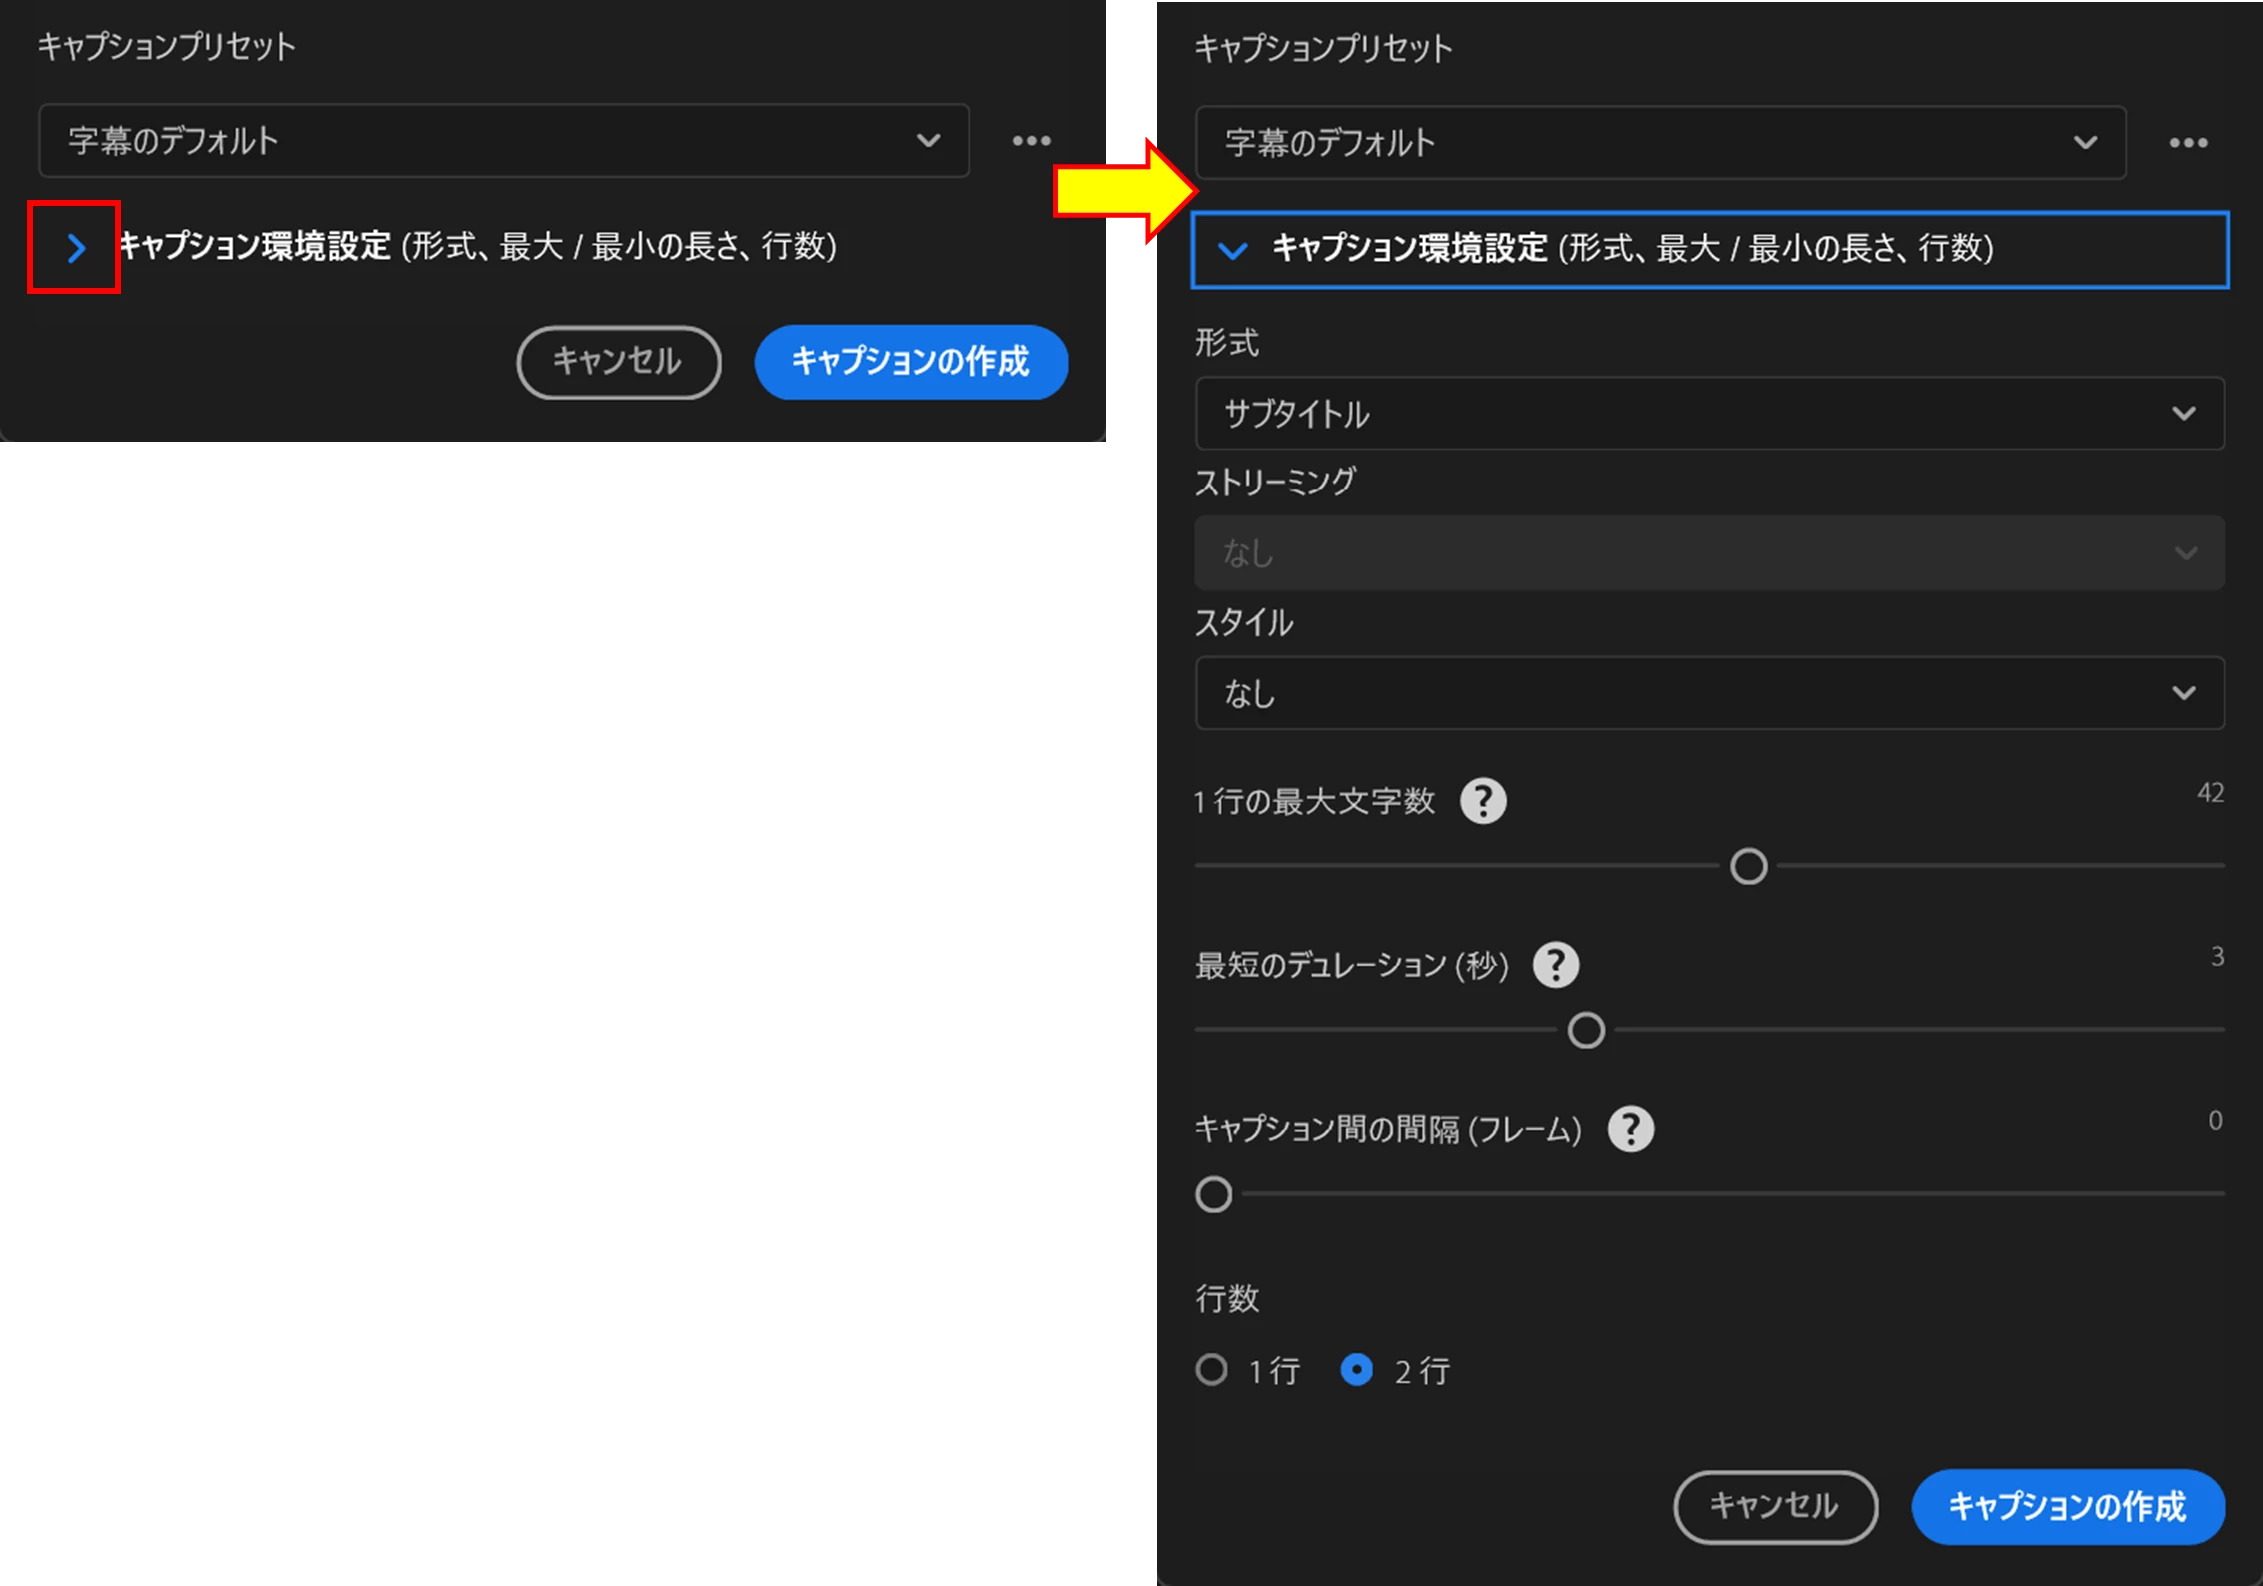Image resolution: width=2263 pixels, height=1586 pixels.
Task: Open the 形式 サブタイトル dropdown
Action: point(1709,413)
